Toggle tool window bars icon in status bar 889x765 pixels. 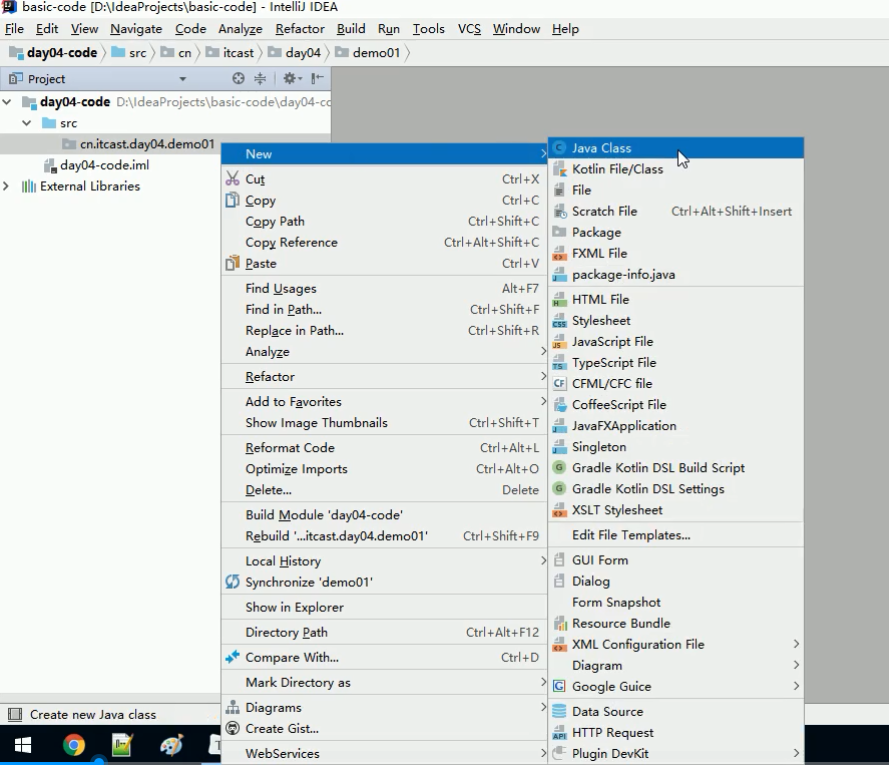click(x=15, y=715)
